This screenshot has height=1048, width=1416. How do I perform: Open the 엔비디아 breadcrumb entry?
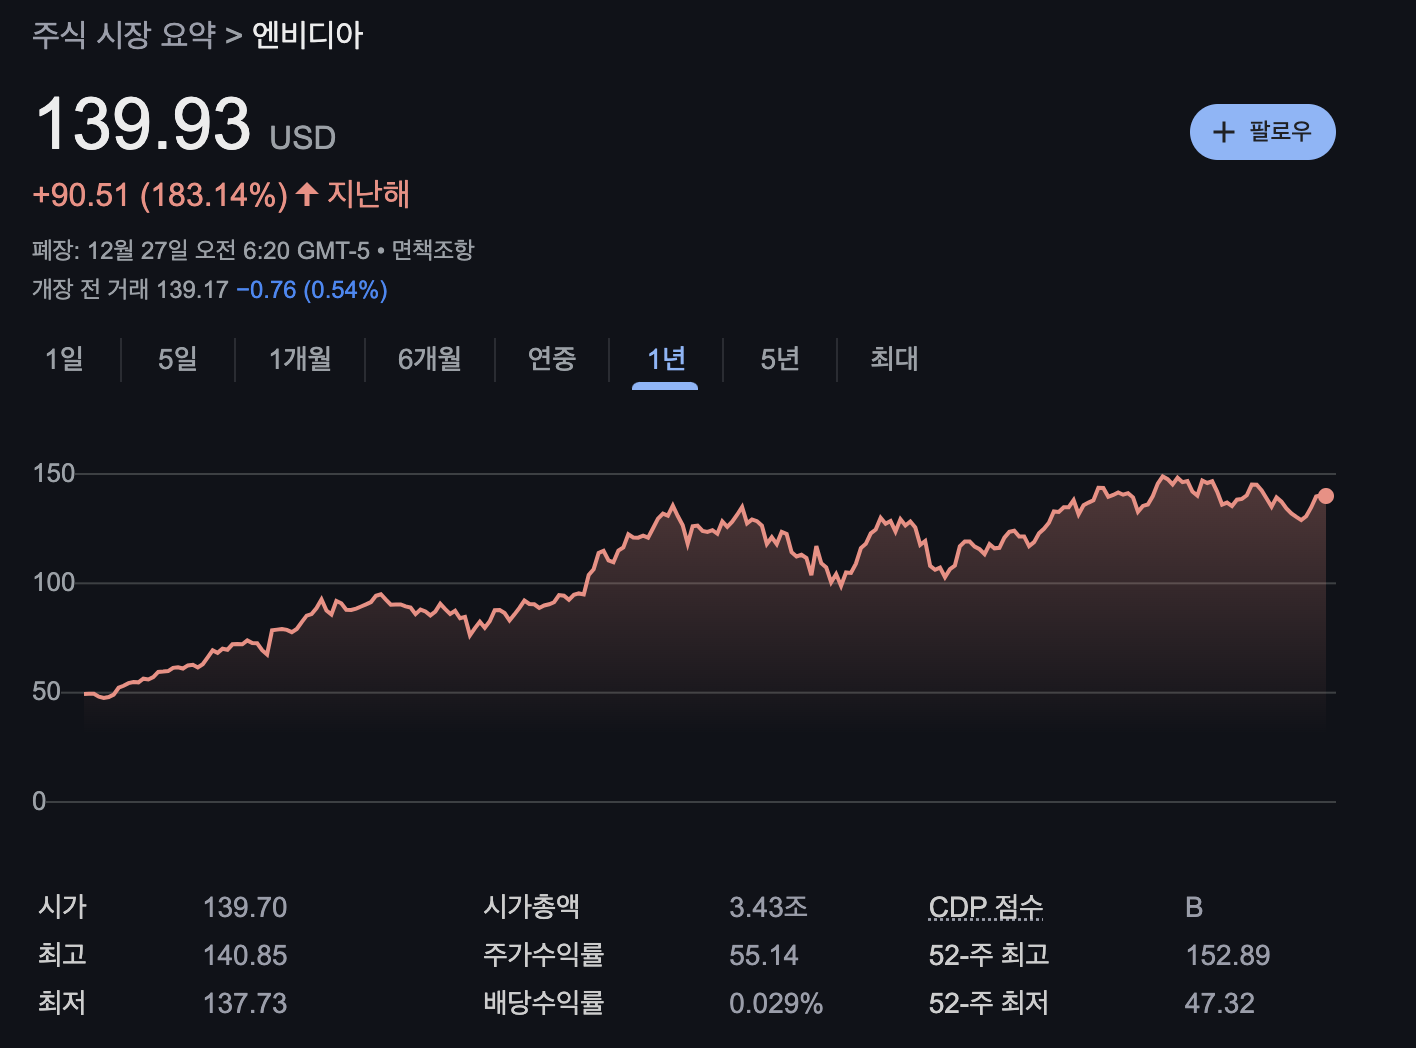tap(310, 33)
